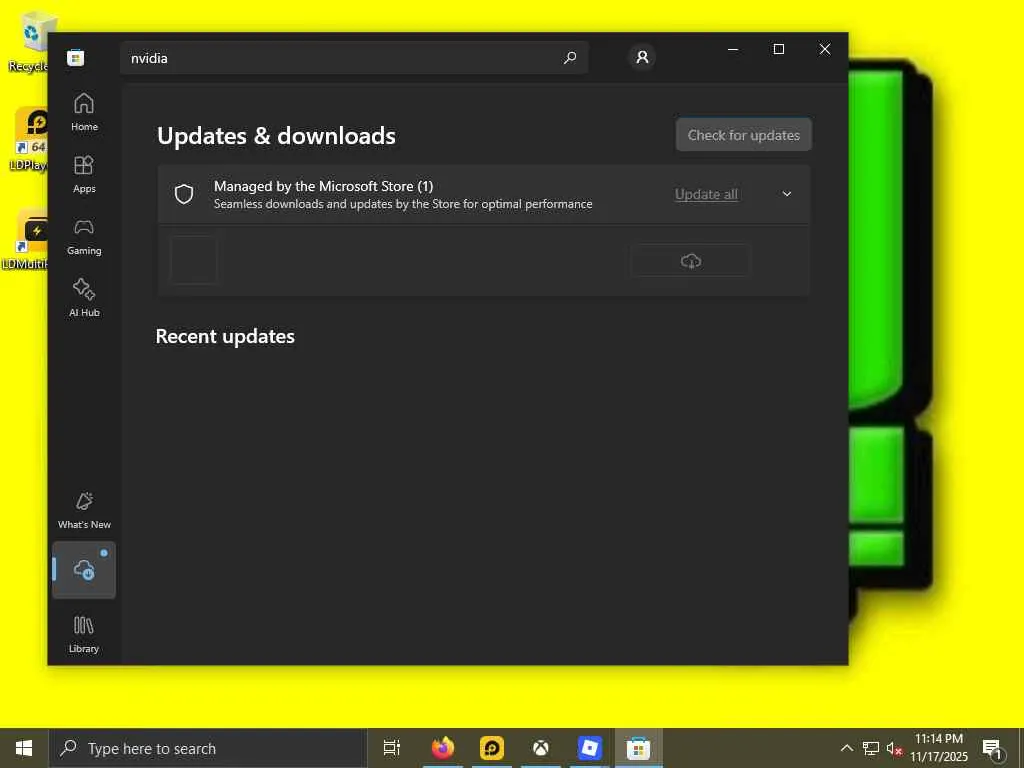Click the muted volume icon in tray

(894, 748)
